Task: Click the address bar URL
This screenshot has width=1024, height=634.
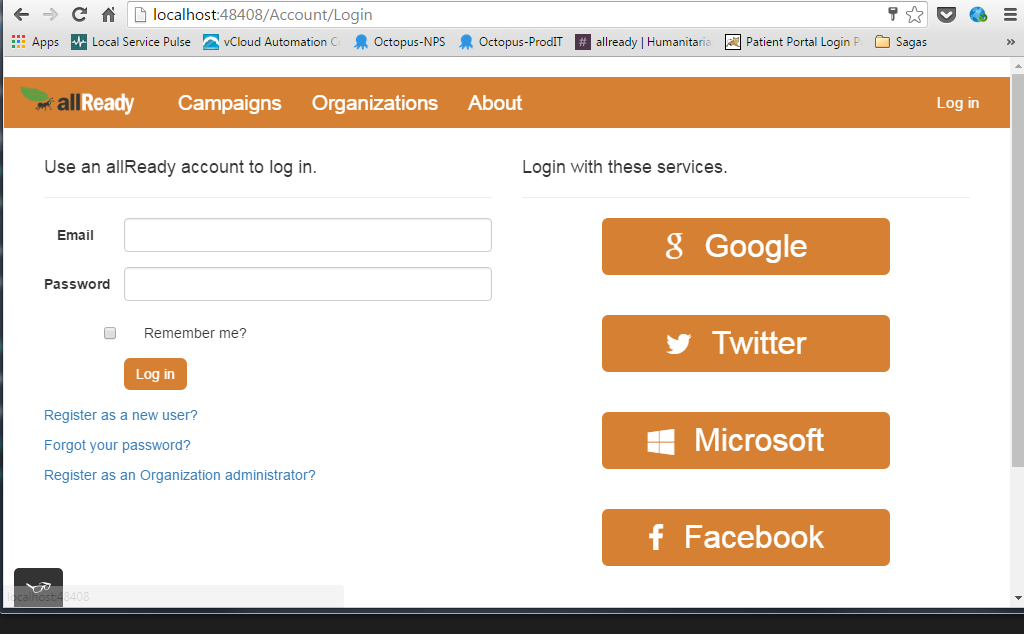Action: [x=263, y=14]
